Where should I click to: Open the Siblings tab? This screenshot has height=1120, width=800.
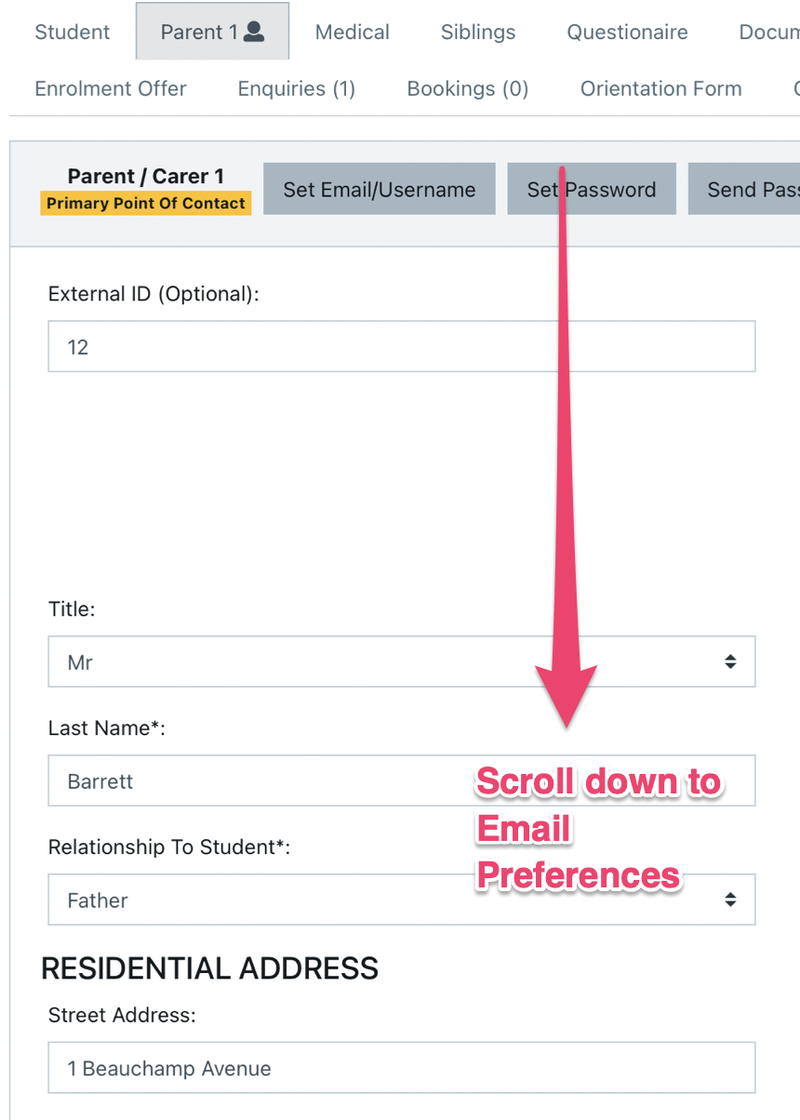click(478, 32)
